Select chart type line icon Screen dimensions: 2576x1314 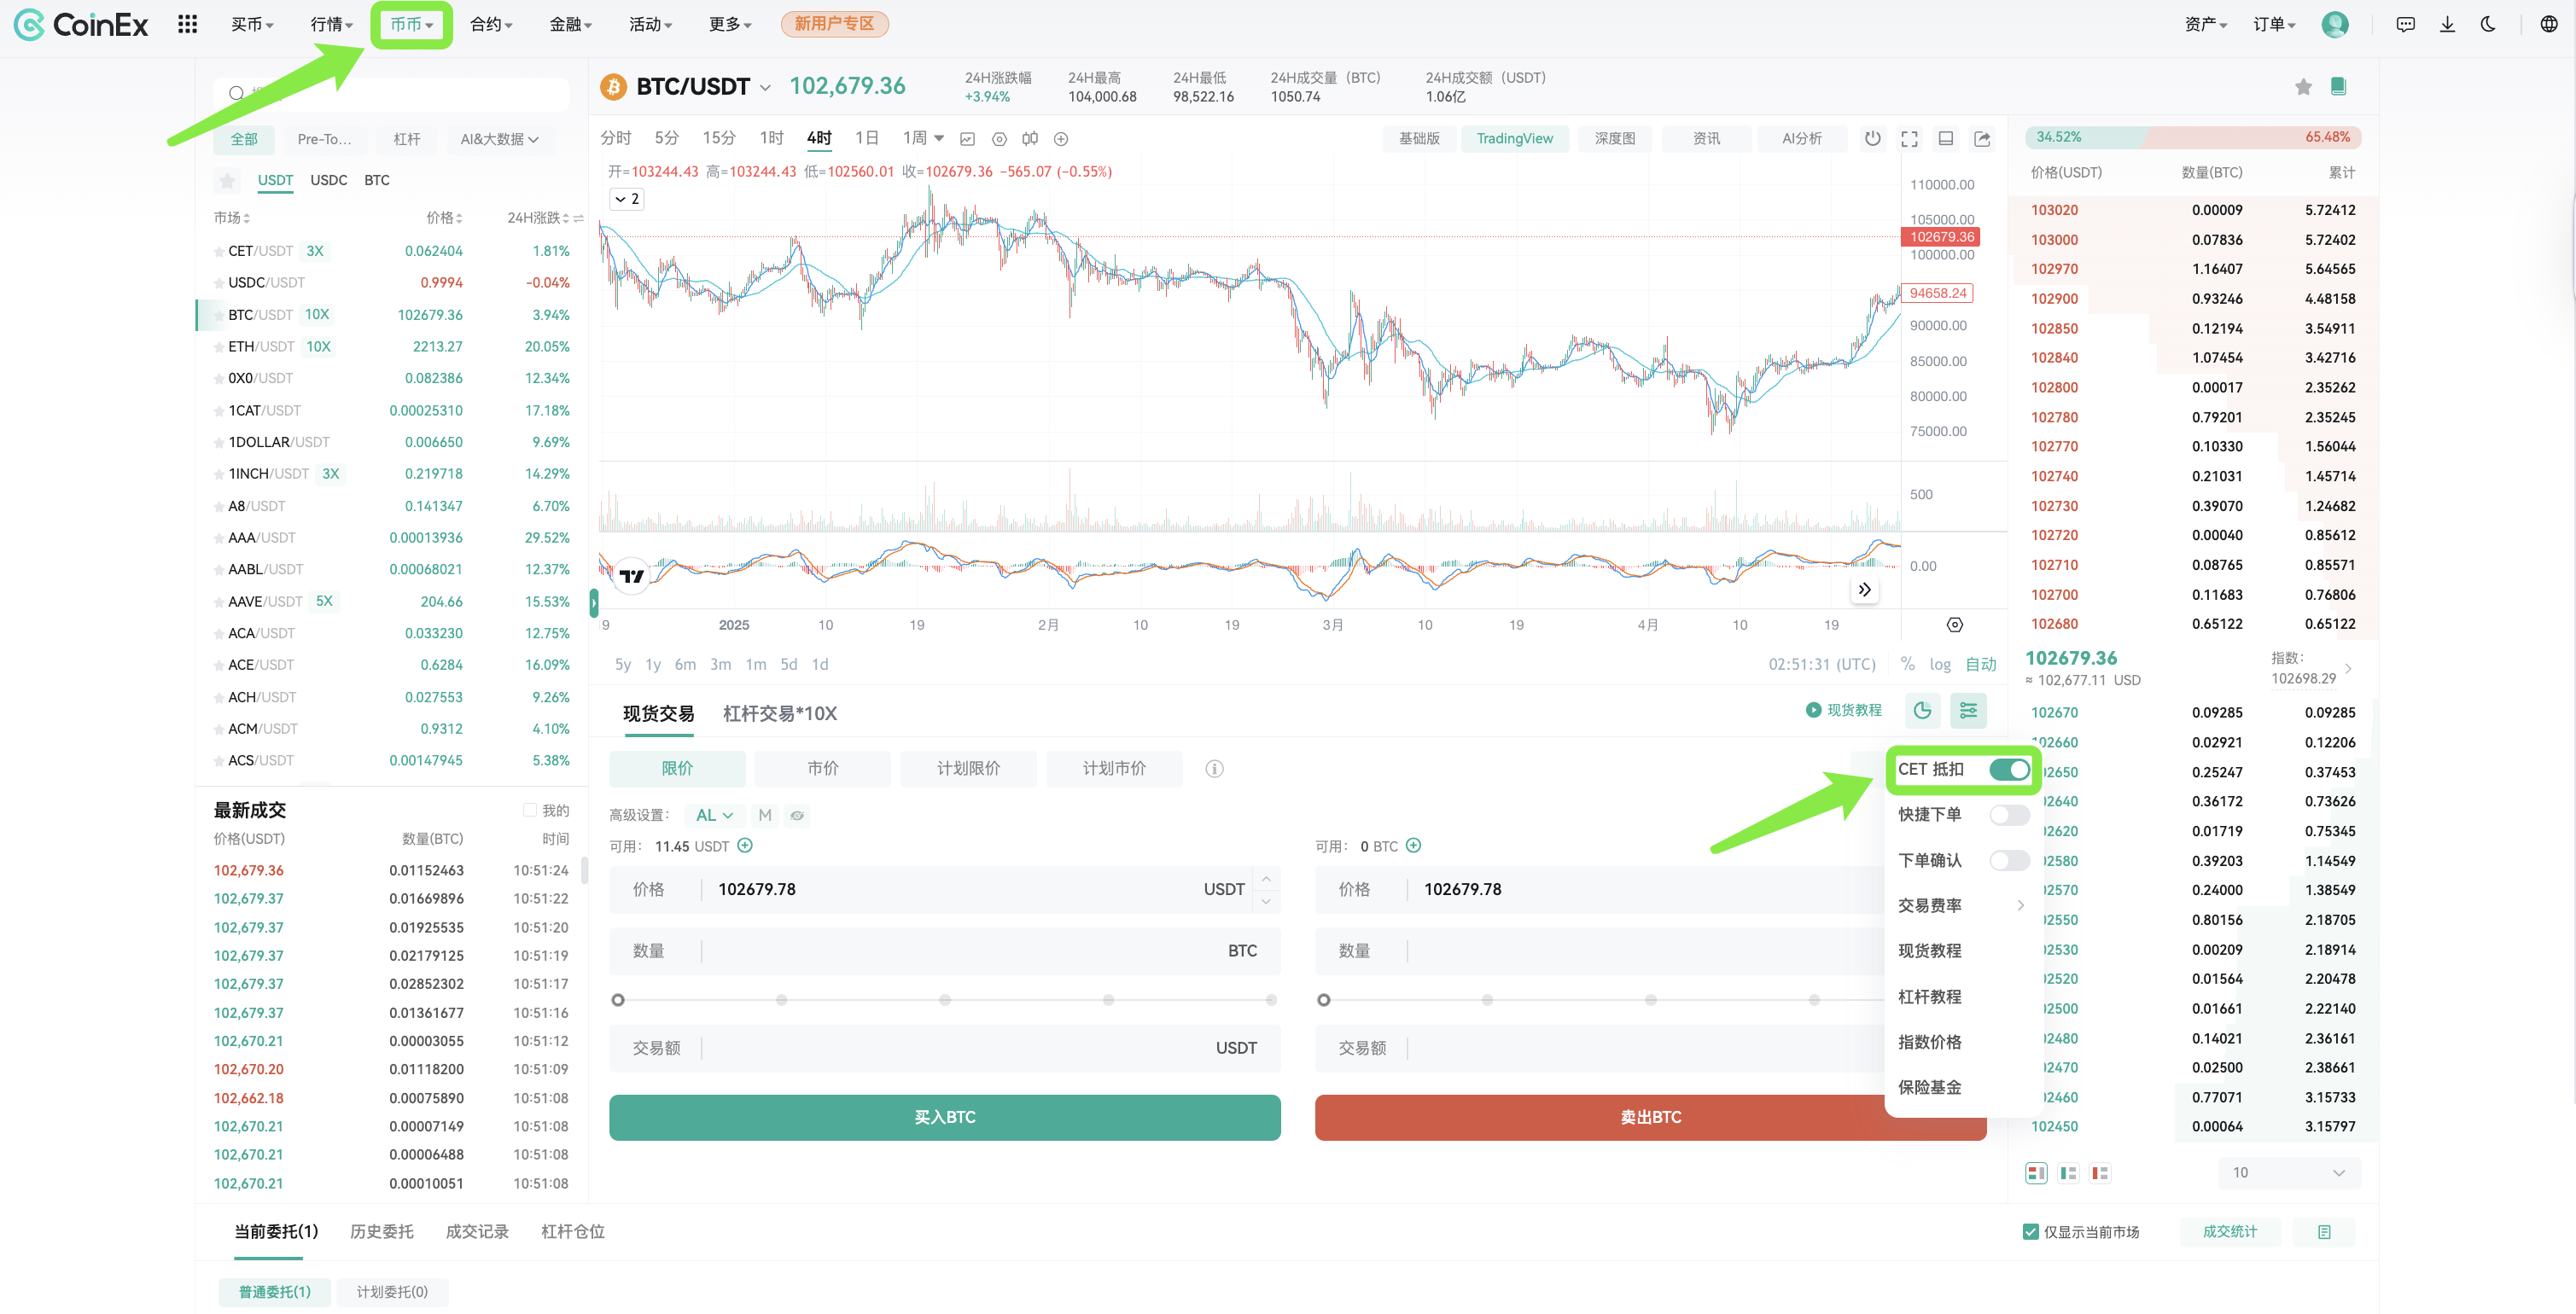967,139
